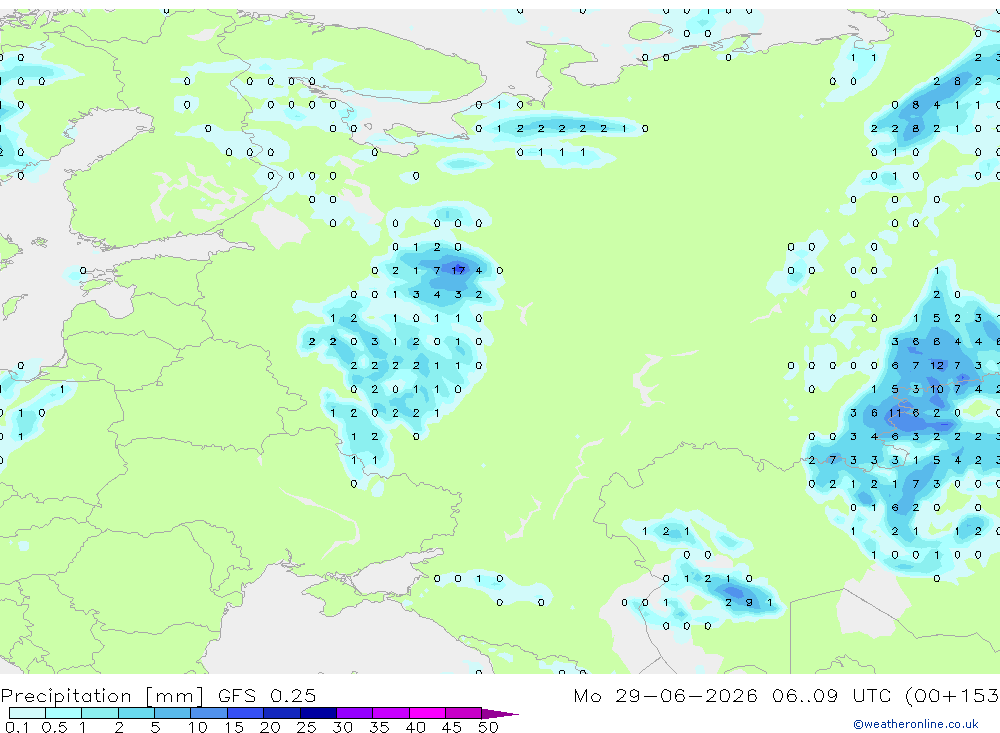The width and height of the screenshot is (1000, 733).
Task: Click the 'Precipitation [mm] GFS 0.25' title text
Action: [158, 695]
